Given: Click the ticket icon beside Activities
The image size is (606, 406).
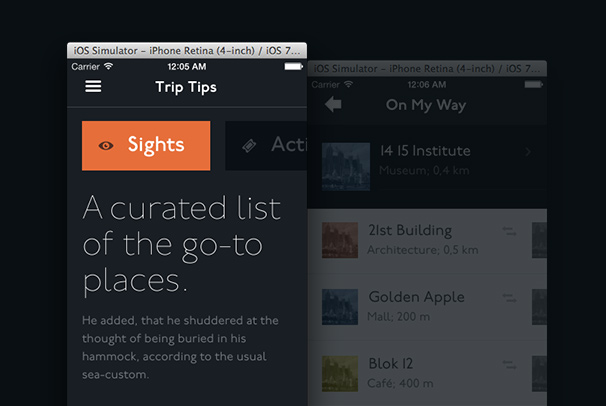Looking at the screenshot, I should pyautogui.click(x=249, y=146).
